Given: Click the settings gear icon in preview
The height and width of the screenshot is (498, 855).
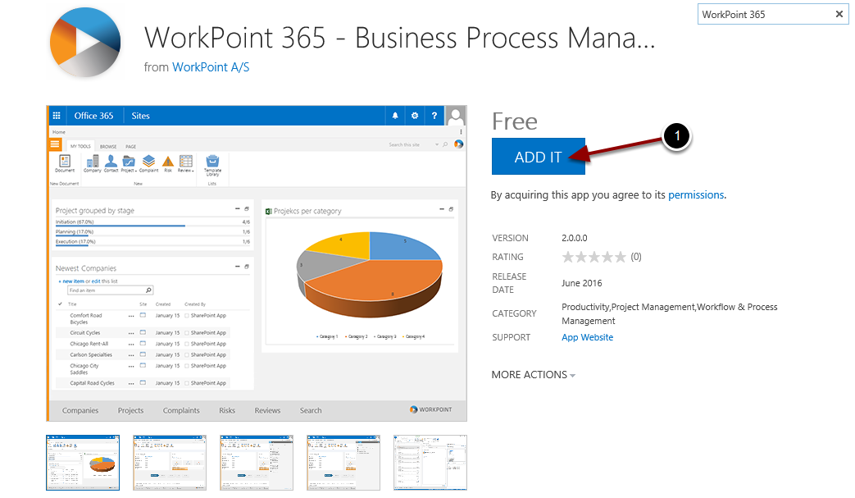Looking at the screenshot, I should click(414, 116).
